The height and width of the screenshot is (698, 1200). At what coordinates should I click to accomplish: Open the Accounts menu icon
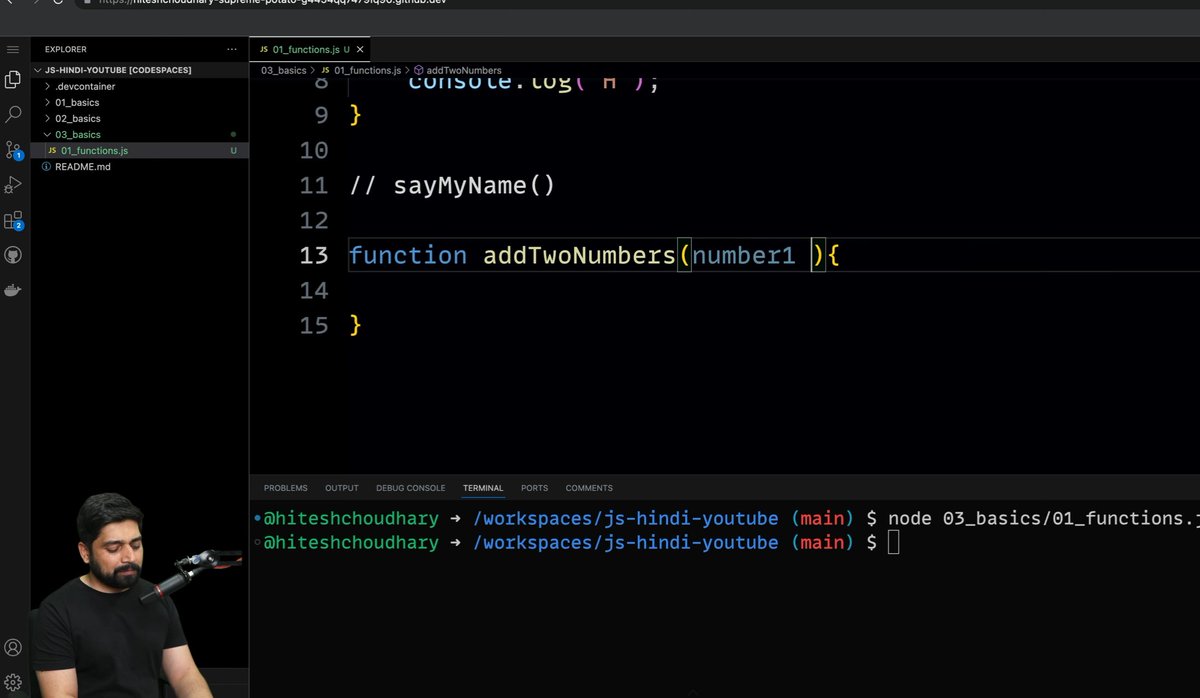(x=13, y=648)
